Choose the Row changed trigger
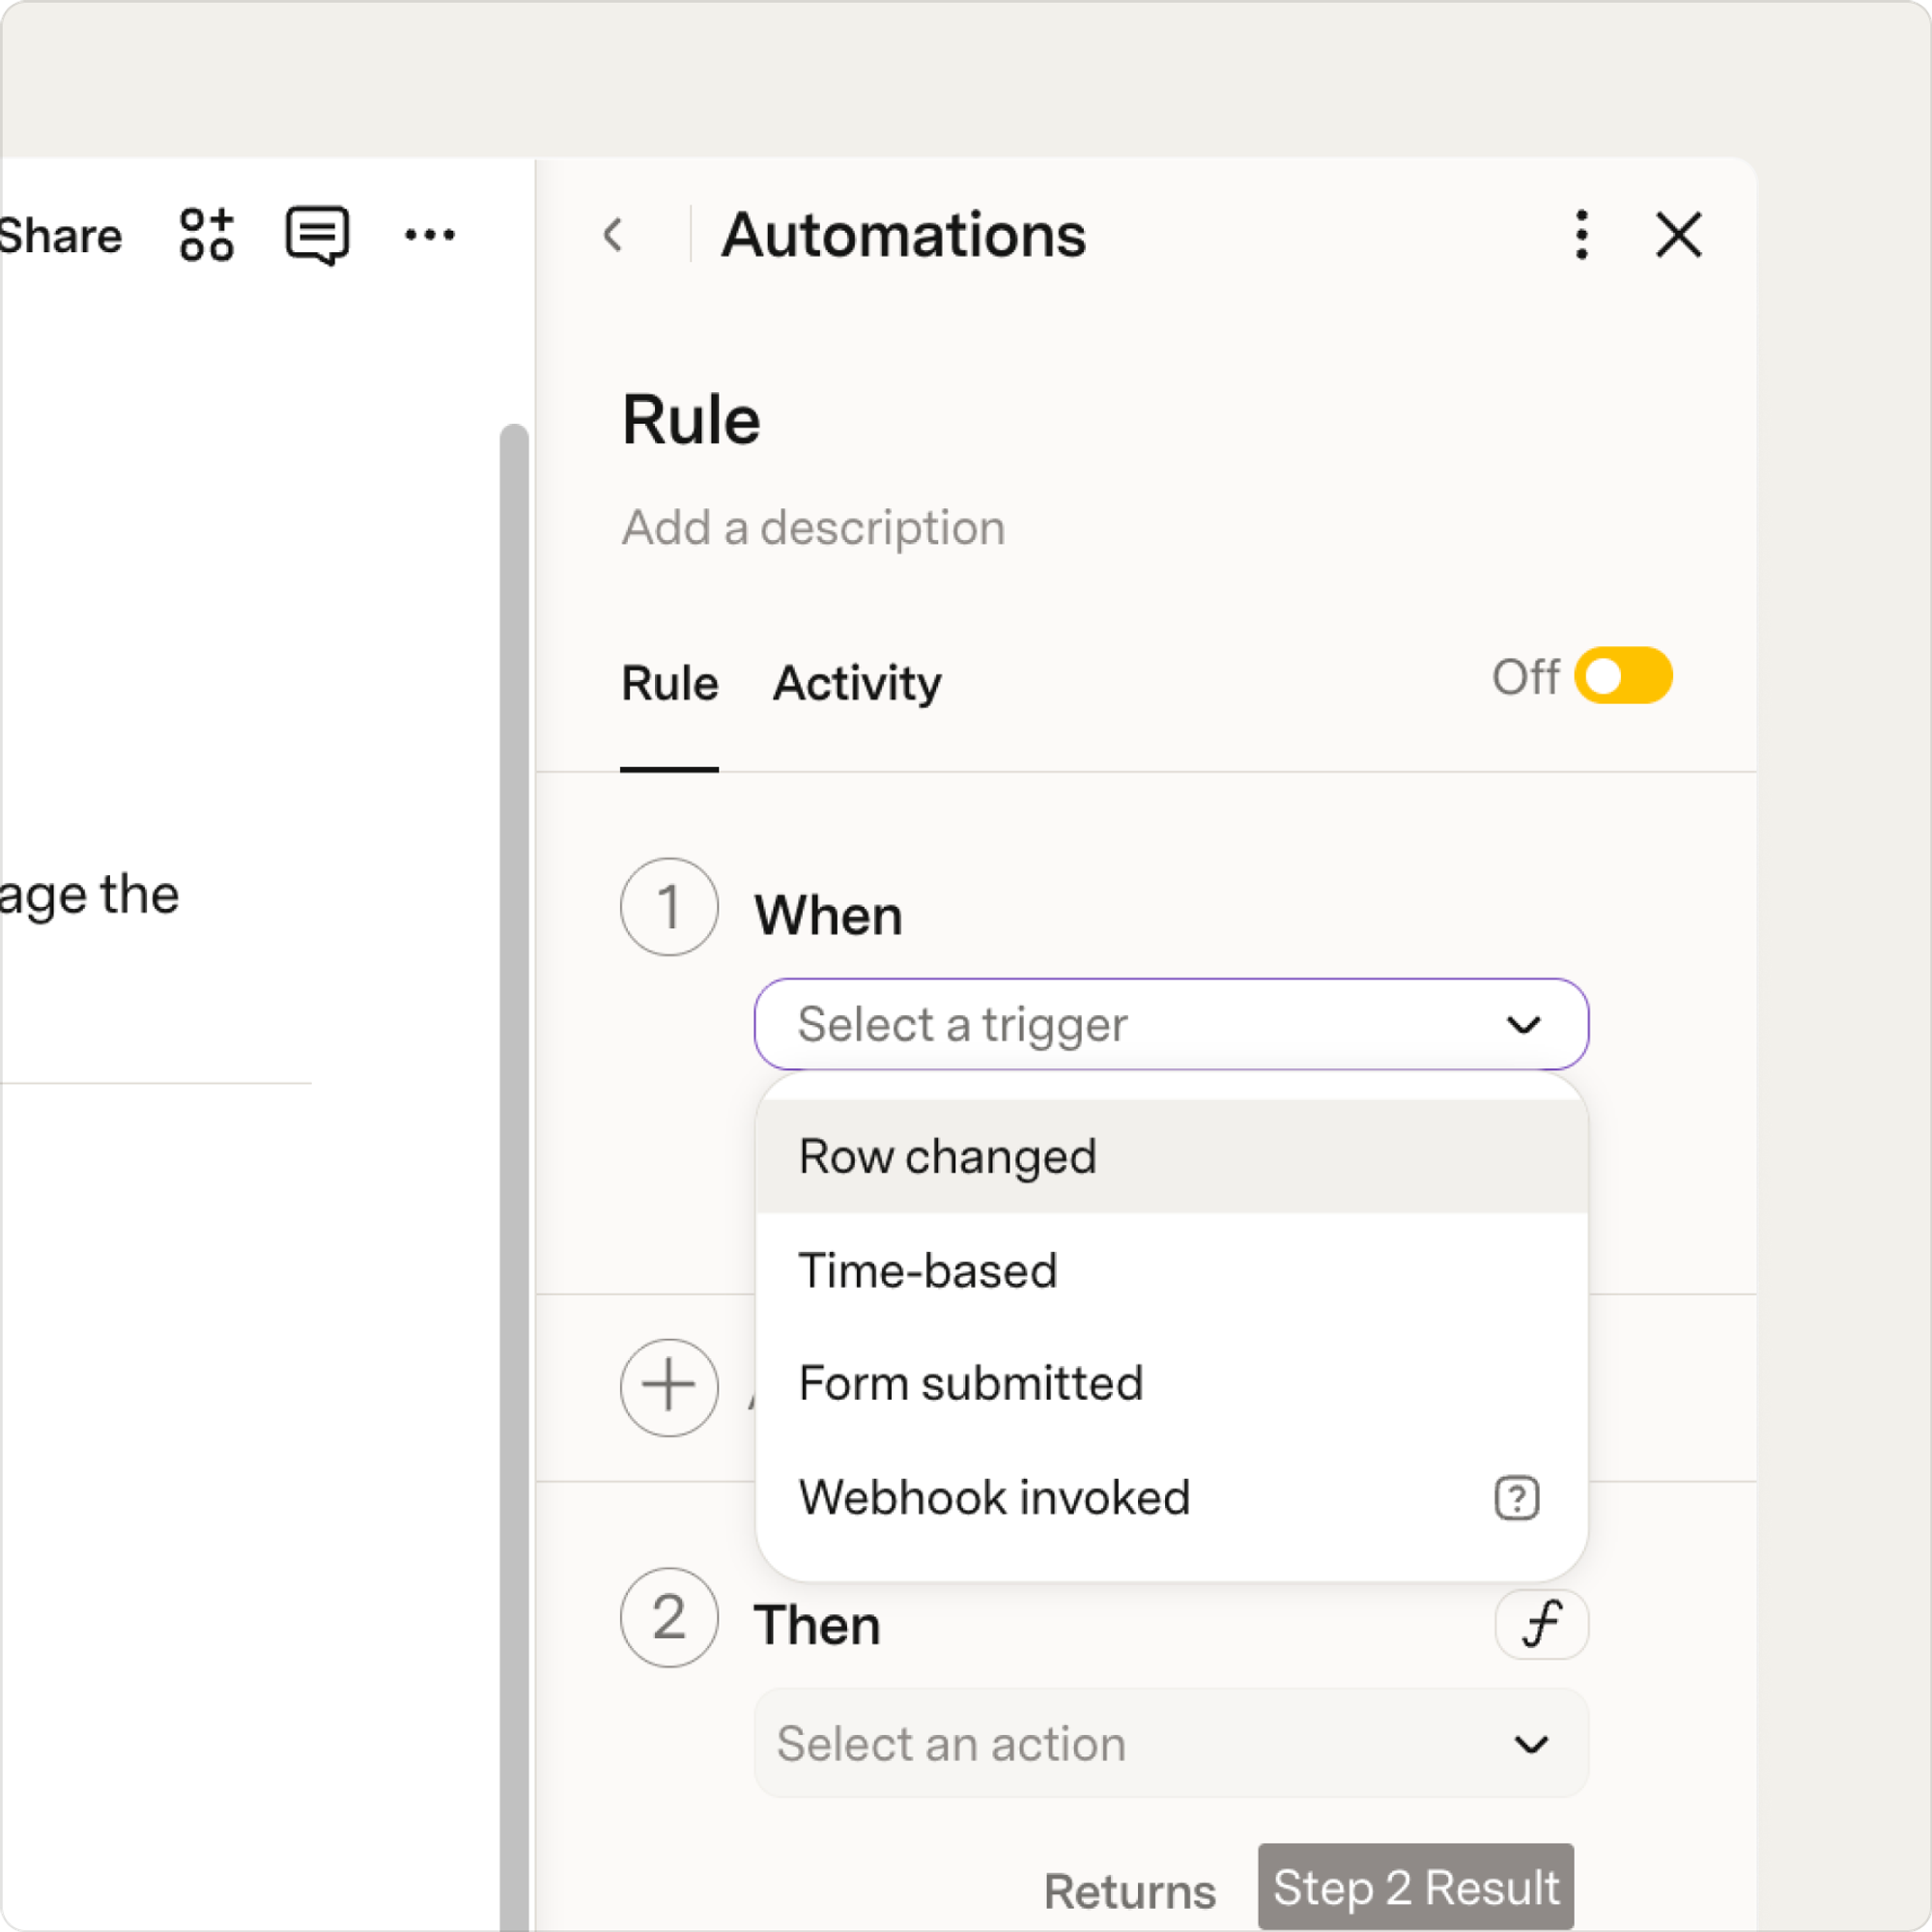 pos(1171,1157)
